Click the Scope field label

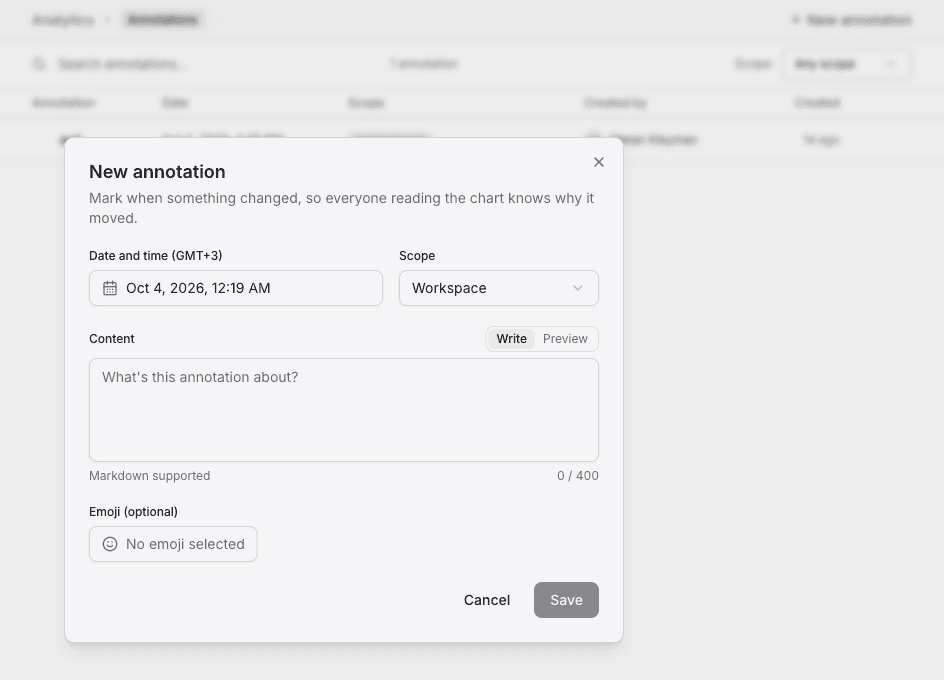(417, 255)
